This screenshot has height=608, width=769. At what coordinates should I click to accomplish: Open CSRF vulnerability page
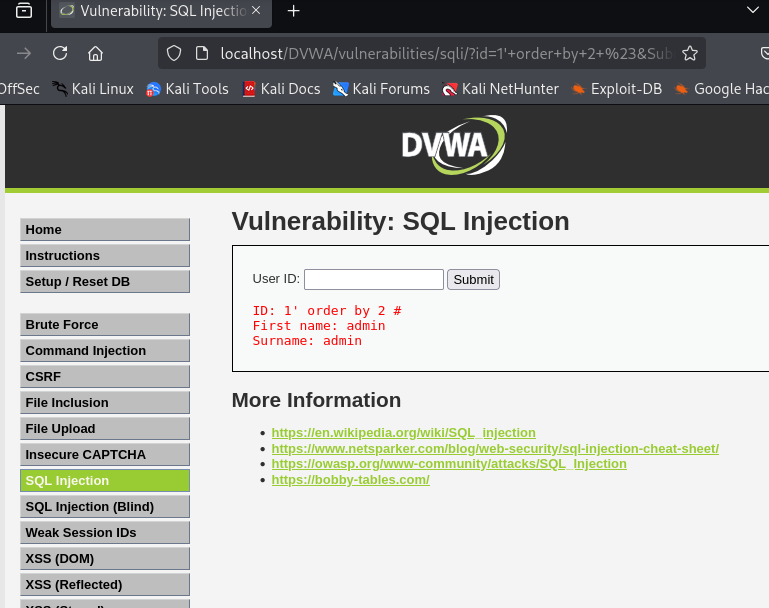[x=105, y=377]
